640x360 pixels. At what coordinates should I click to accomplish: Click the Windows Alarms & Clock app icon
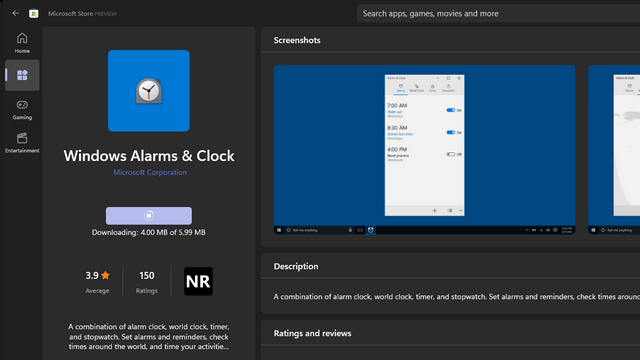[x=149, y=91]
